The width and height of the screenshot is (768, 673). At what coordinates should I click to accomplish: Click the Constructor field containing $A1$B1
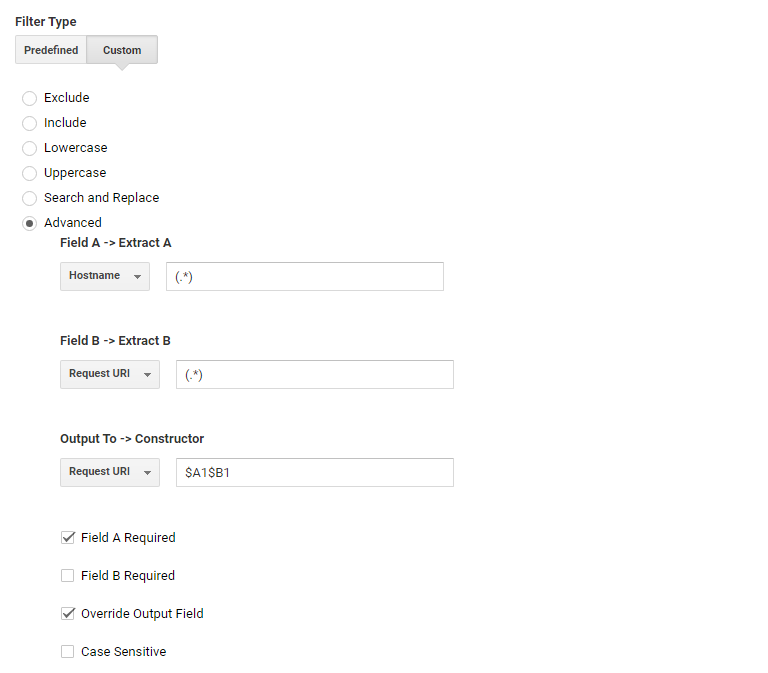pos(314,473)
